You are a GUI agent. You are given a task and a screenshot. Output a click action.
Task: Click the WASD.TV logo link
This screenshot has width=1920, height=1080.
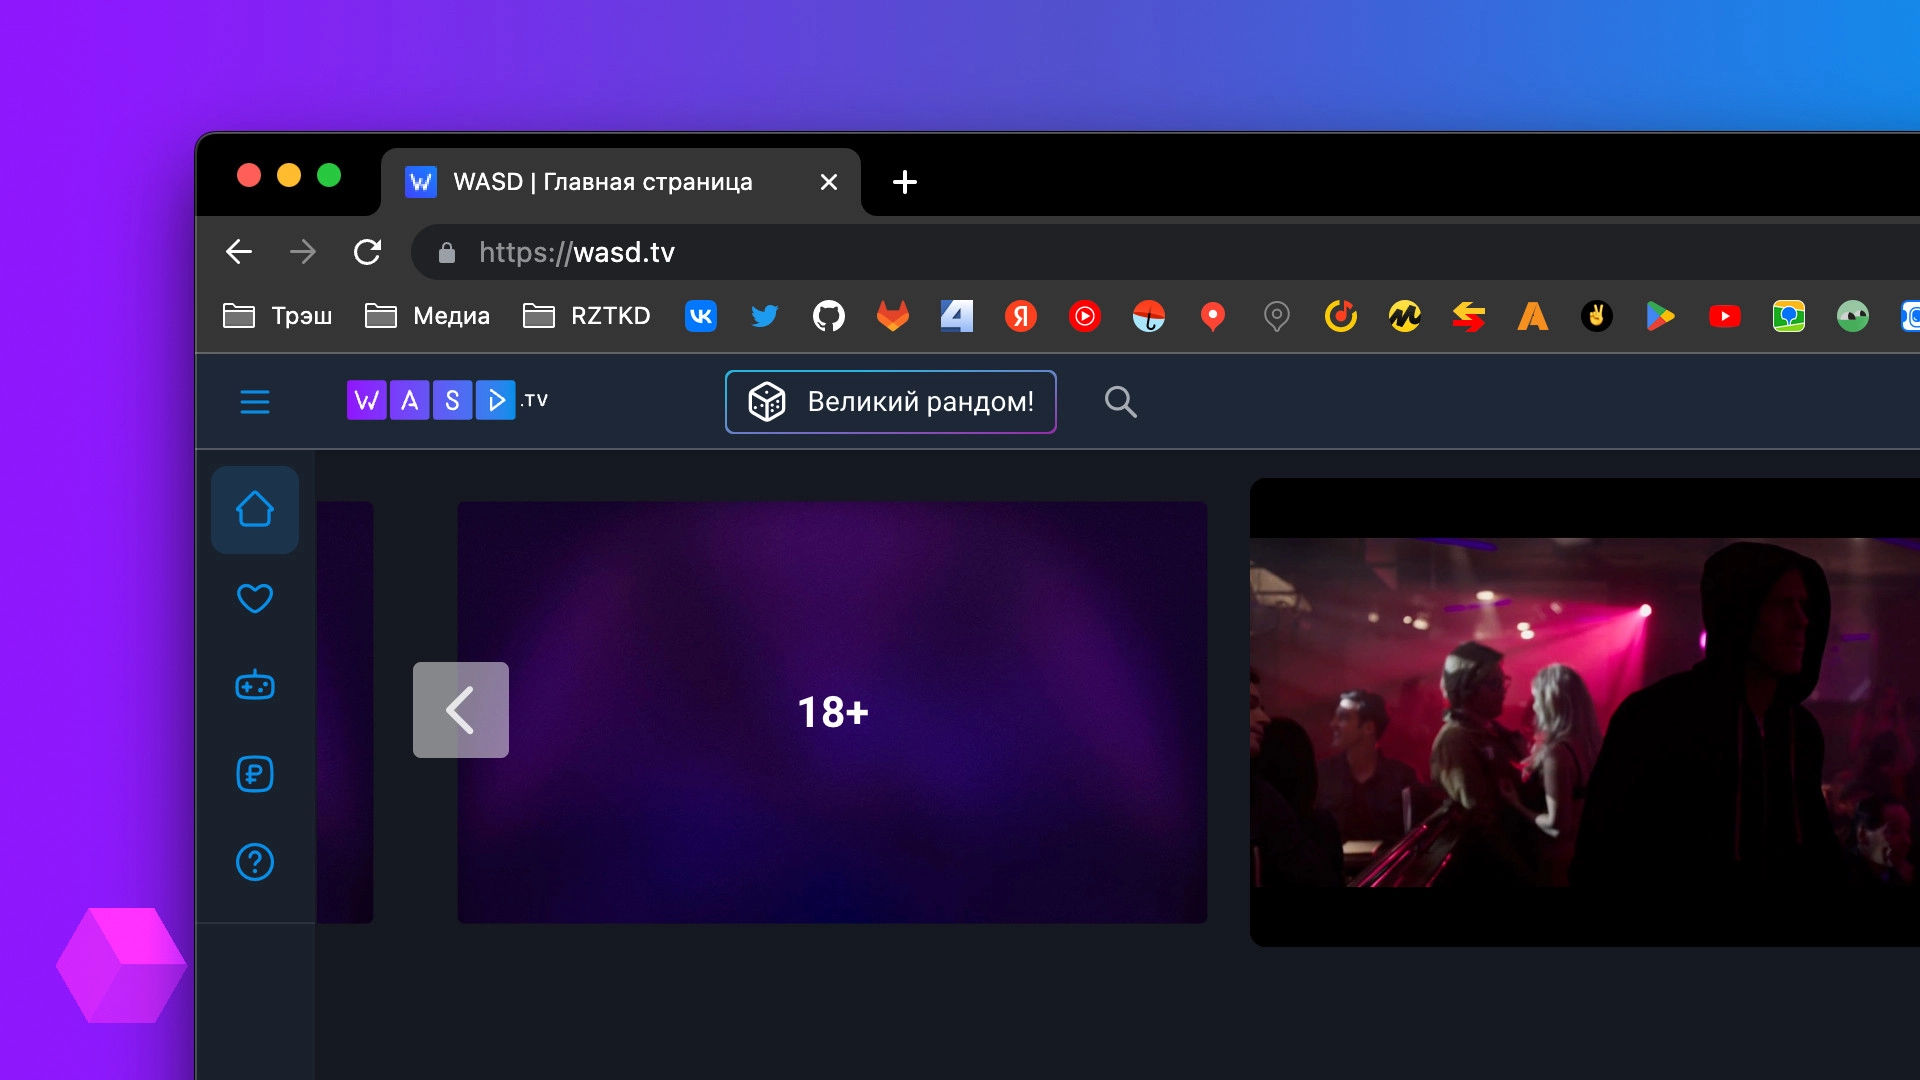pyautogui.click(x=447, y=400)
